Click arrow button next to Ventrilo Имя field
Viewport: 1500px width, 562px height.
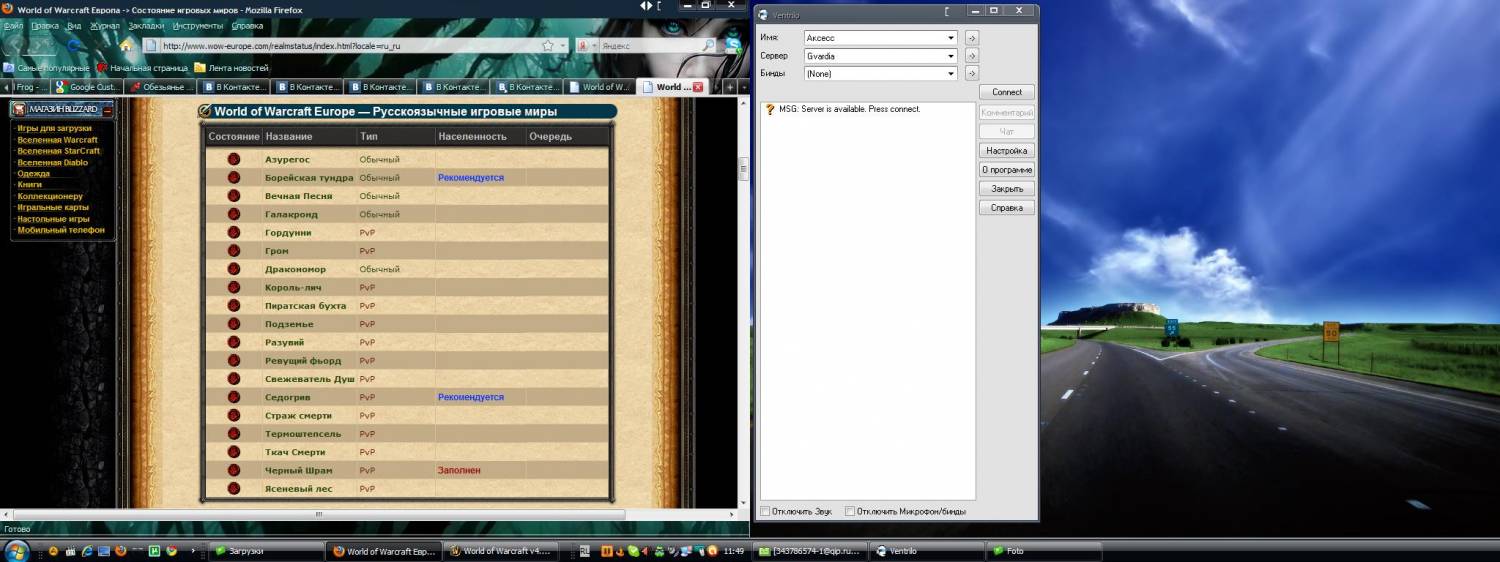pos(971,38)
